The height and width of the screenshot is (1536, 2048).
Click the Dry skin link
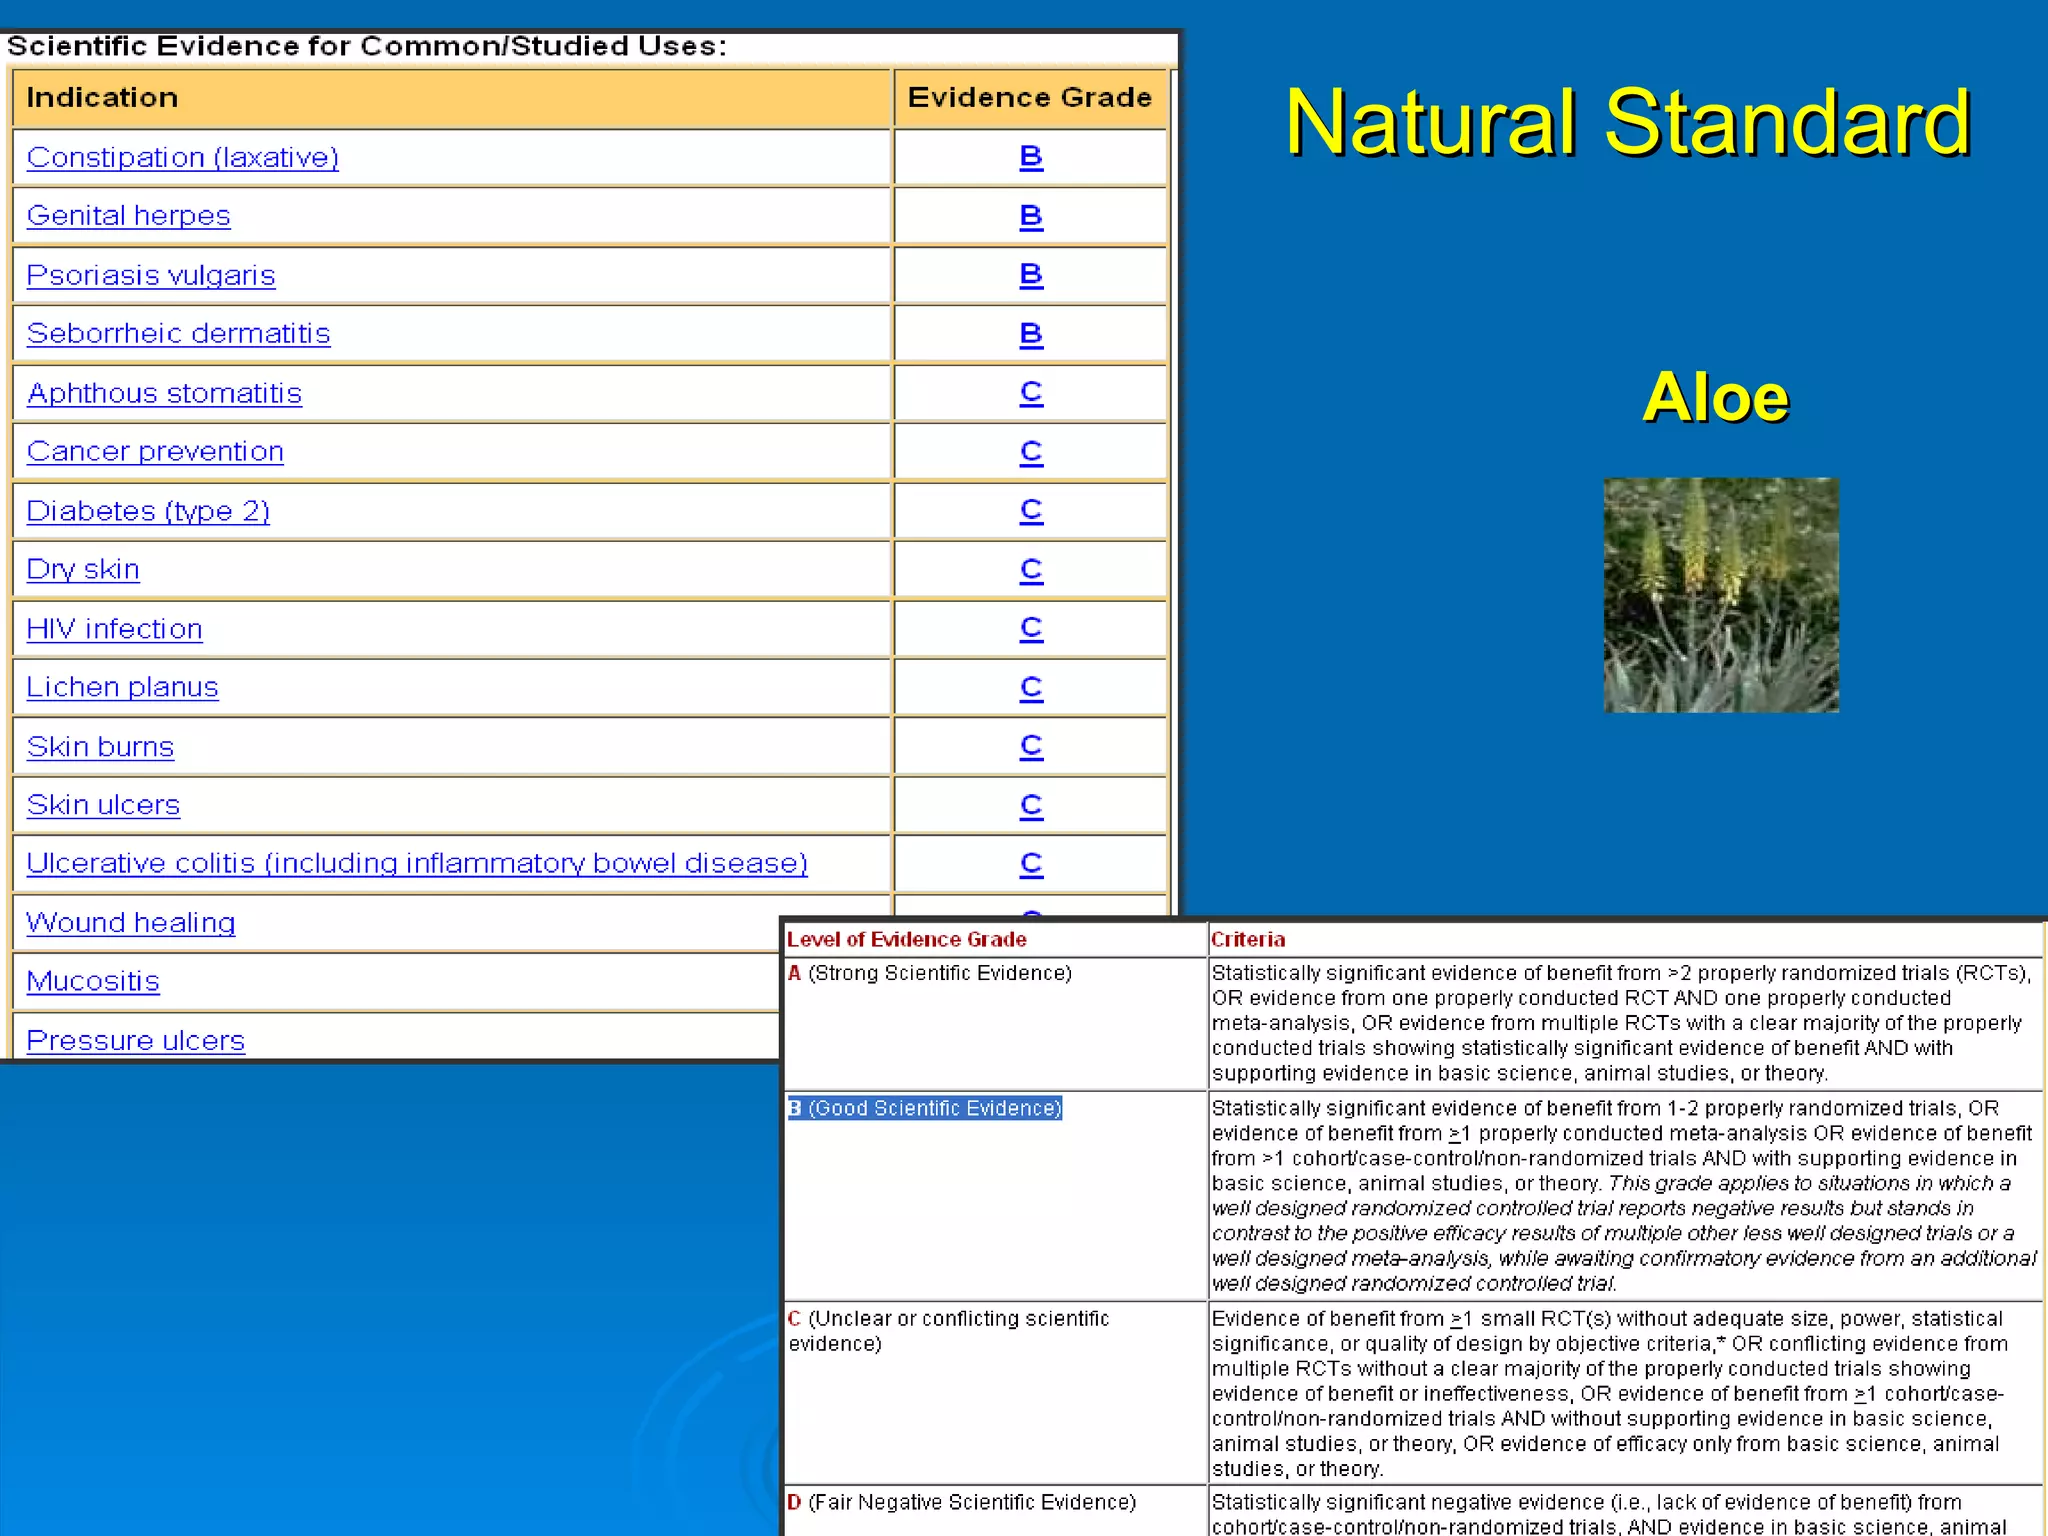click(83, 570)
